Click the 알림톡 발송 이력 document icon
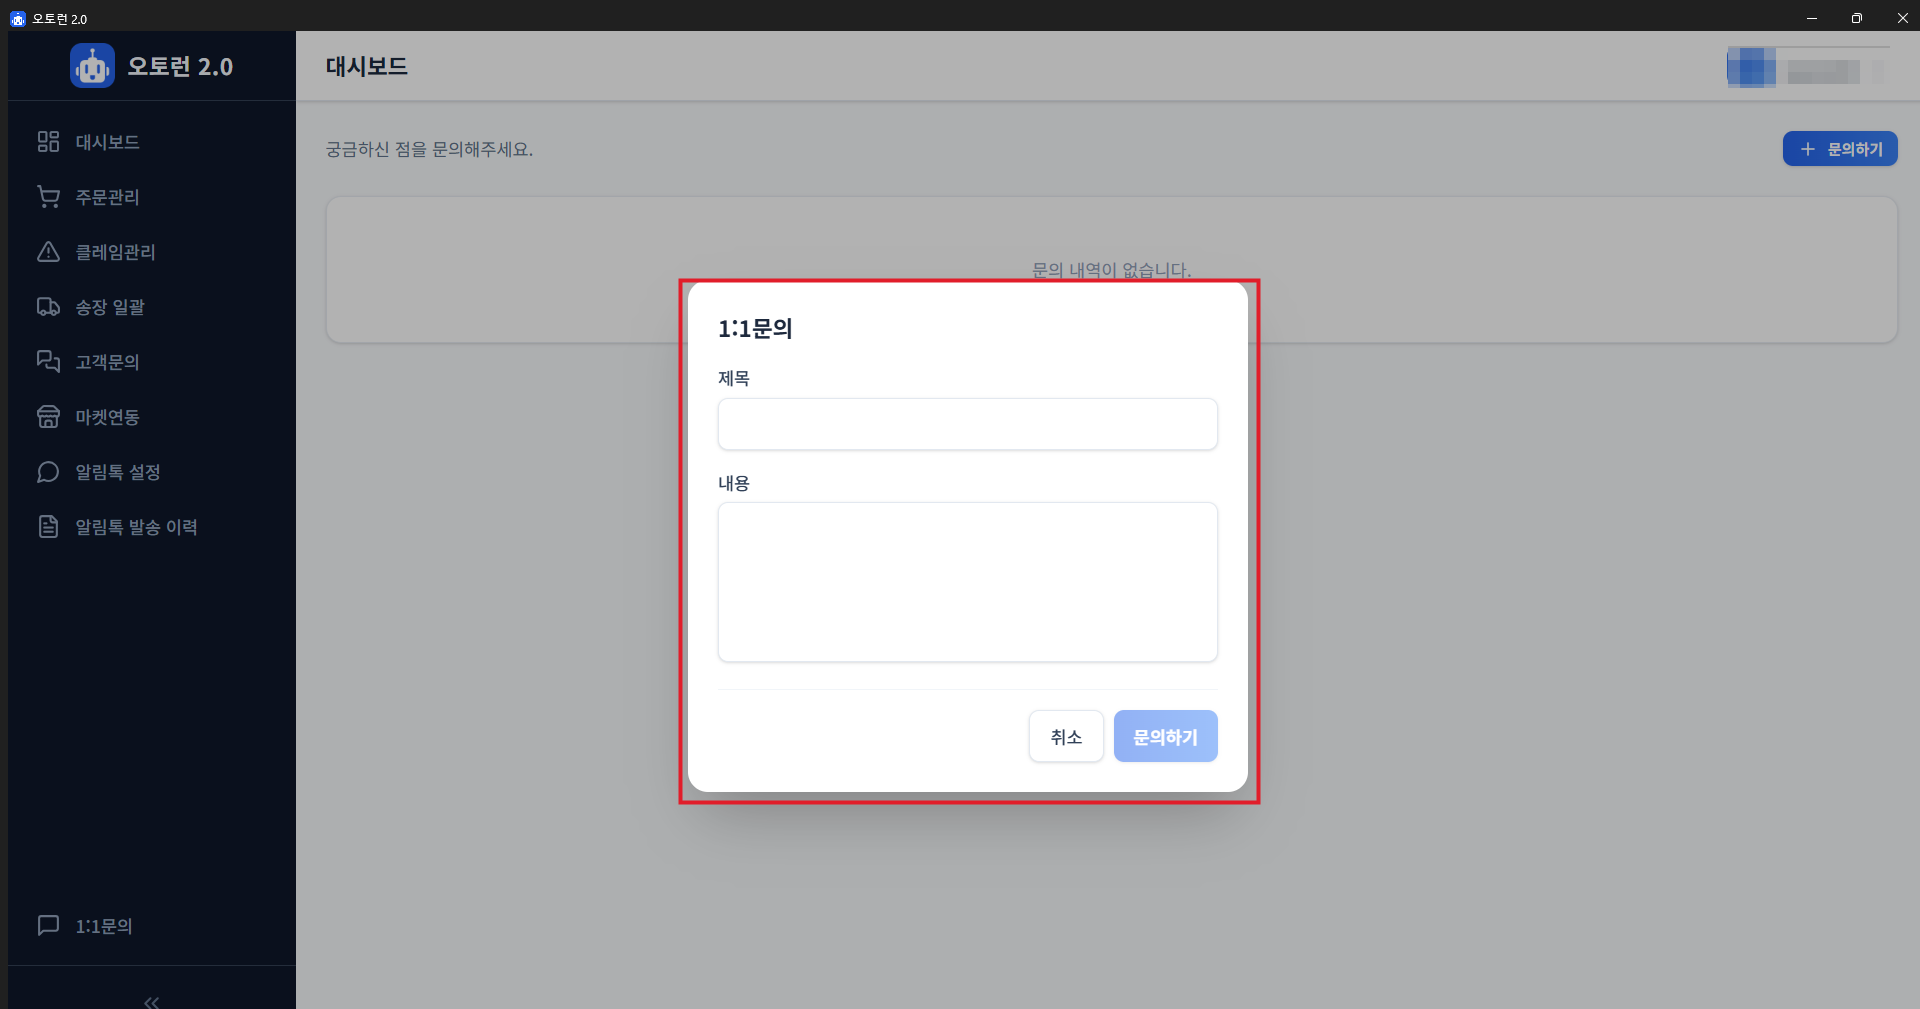 (x=48, y=527)
